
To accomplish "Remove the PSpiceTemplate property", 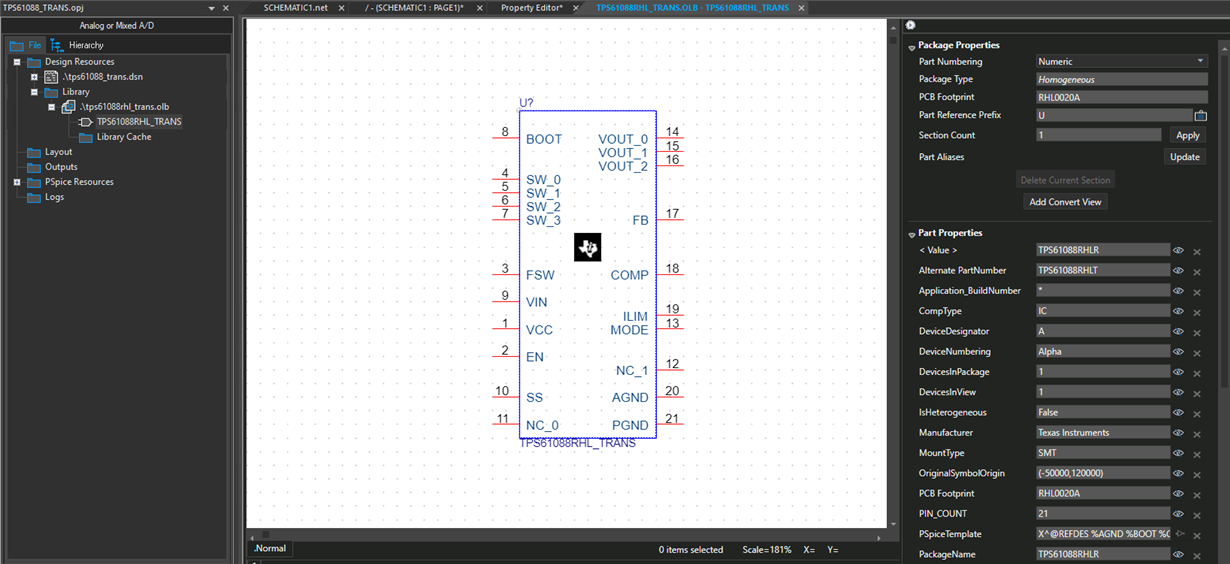I will click(1197, 534).
